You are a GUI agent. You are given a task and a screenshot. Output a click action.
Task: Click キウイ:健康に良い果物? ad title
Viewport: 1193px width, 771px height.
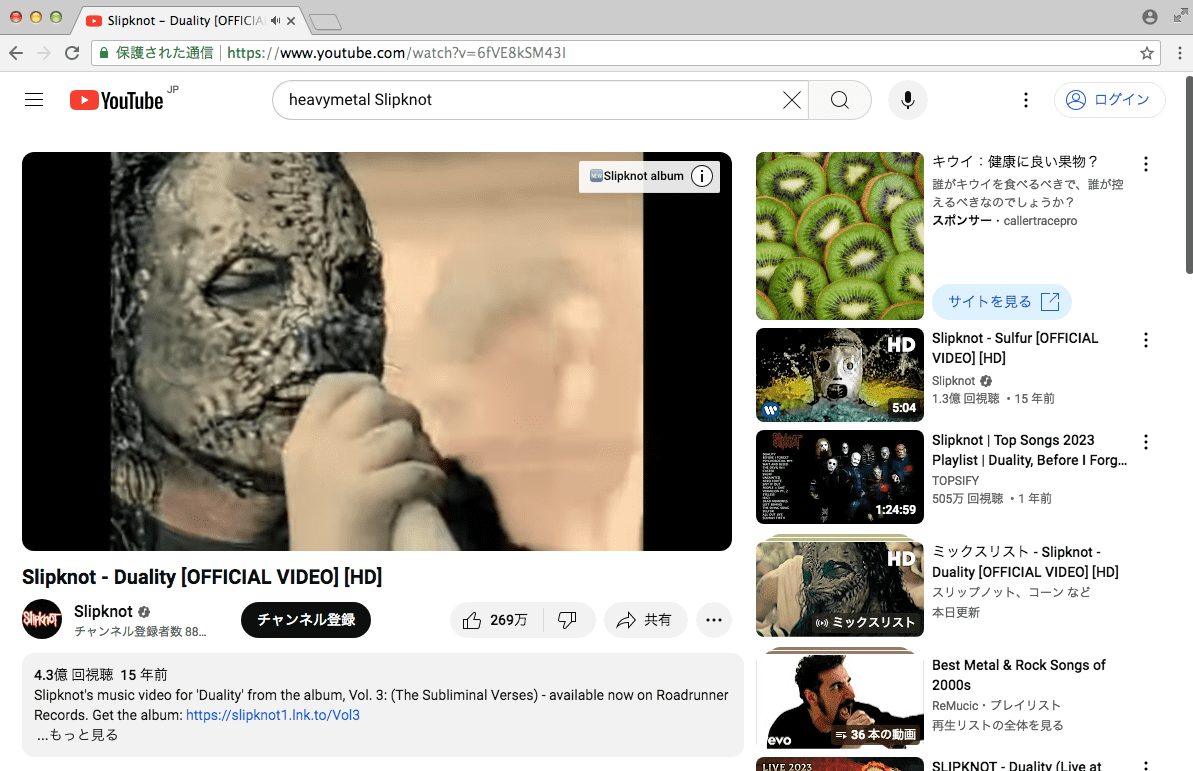(1015, 161)
